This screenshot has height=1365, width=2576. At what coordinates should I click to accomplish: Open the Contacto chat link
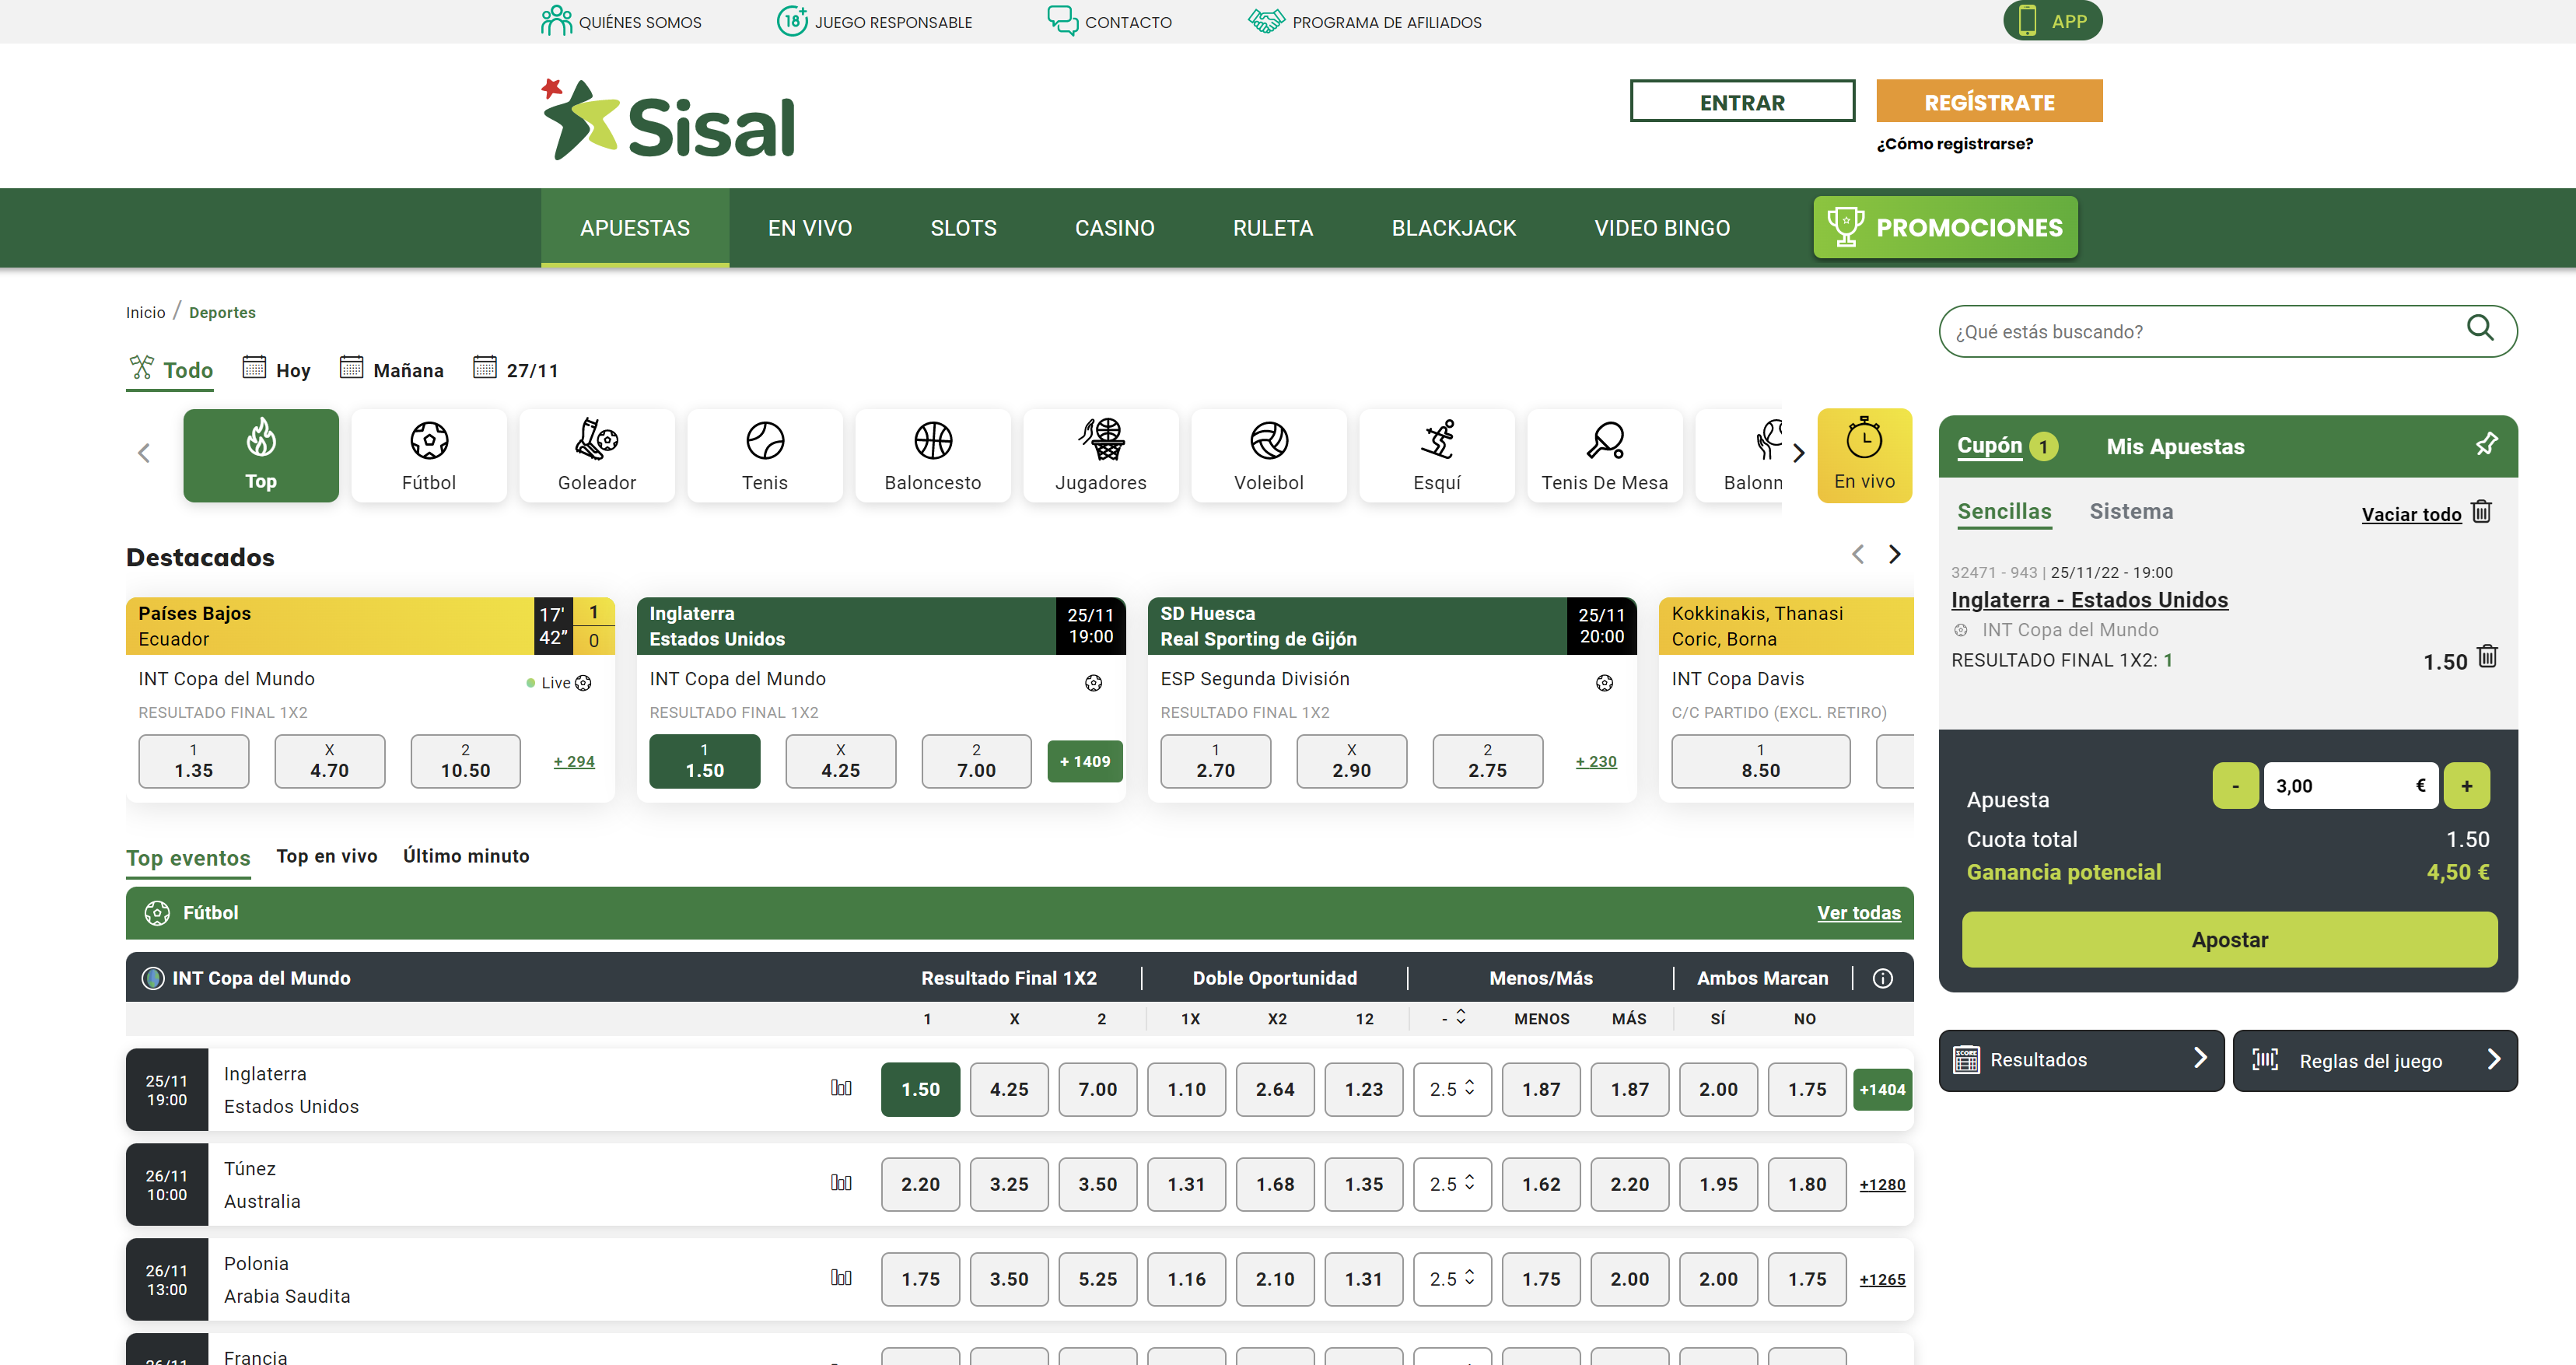[x=1109, y=21]
